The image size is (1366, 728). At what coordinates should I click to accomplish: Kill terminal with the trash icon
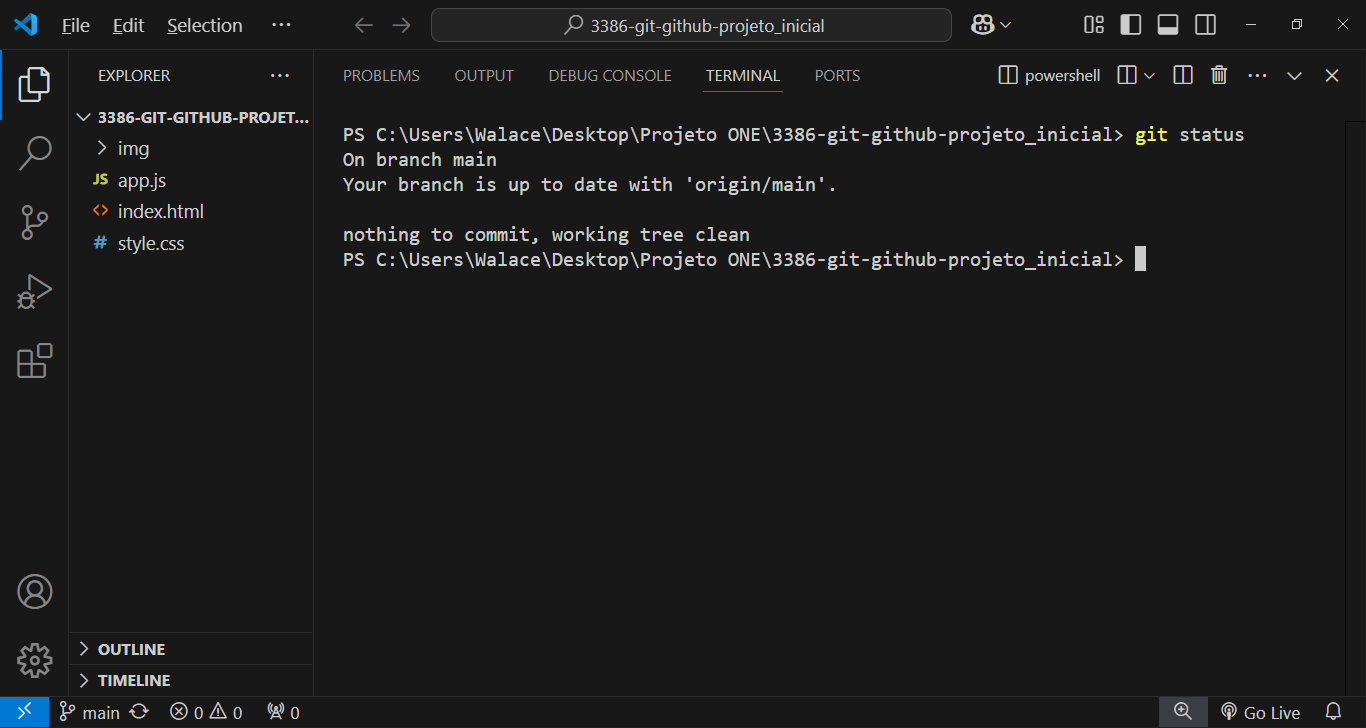click(x=1219, y=76)
